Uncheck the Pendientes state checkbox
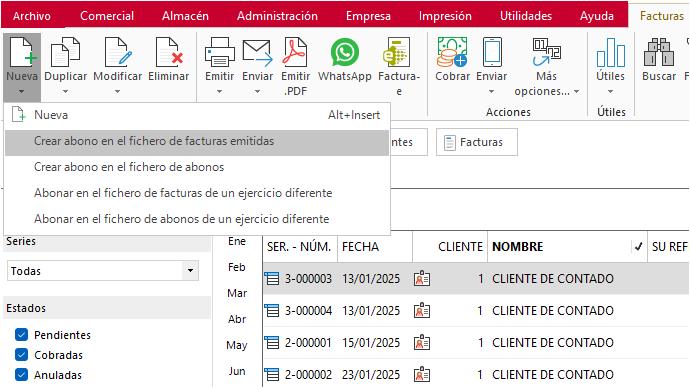Viewport: 690px width, 388px height. tap(21, 335)
